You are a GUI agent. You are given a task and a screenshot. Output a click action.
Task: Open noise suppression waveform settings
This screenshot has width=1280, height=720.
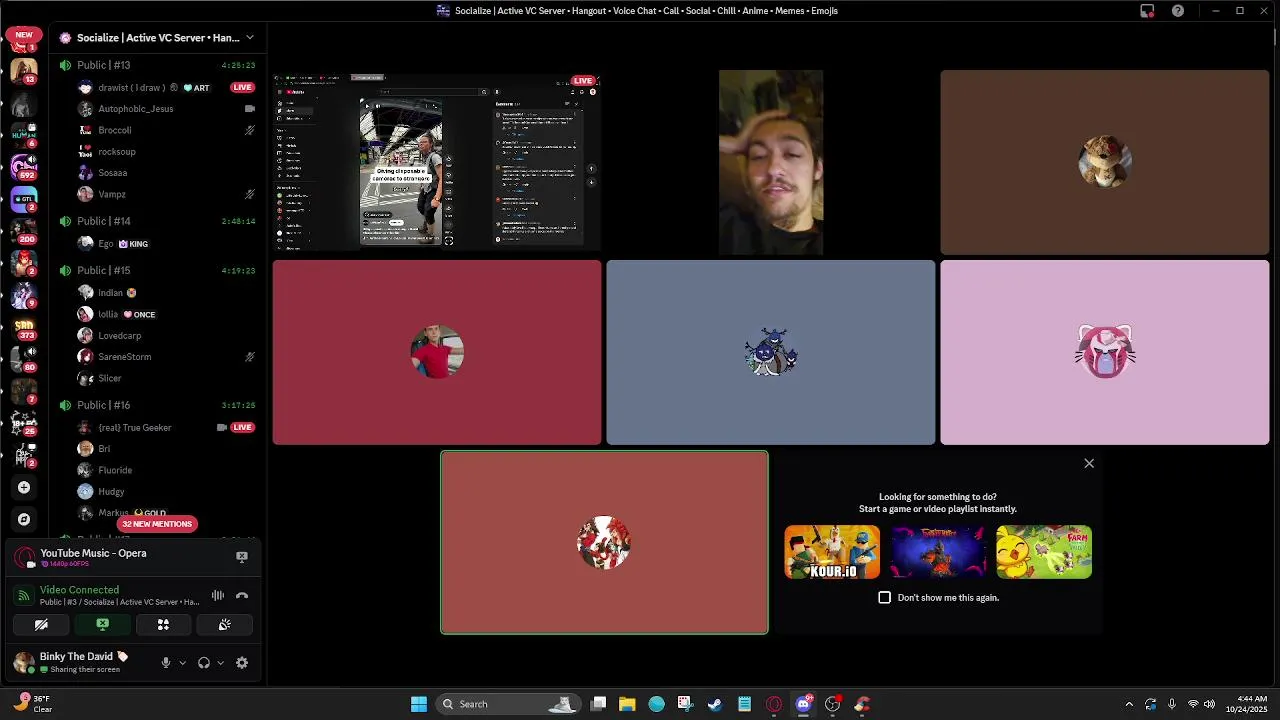217,596
